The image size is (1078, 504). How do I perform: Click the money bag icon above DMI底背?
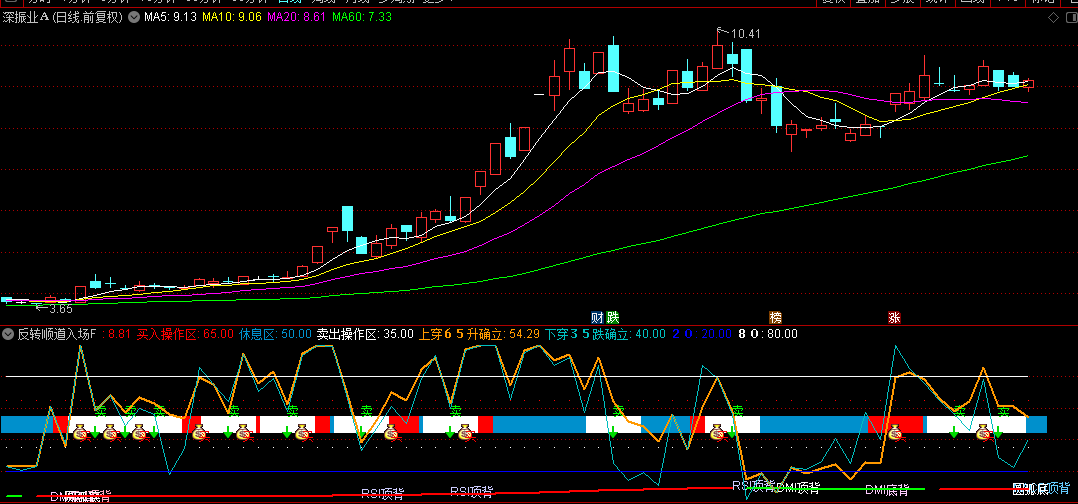coord(894,432)
